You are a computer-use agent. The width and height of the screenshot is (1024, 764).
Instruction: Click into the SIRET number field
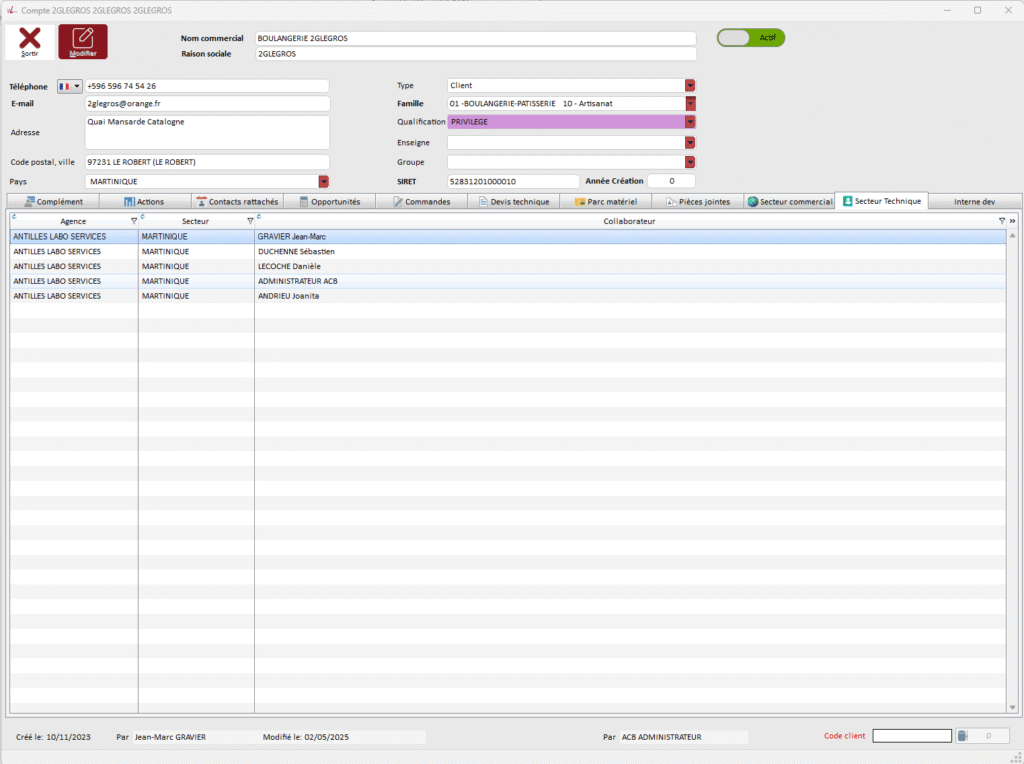coord(512,181)
